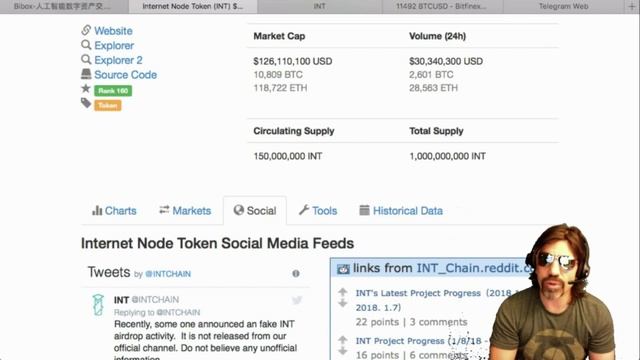Open the @INTCHAIN link after Replying to

coord(178,313)
